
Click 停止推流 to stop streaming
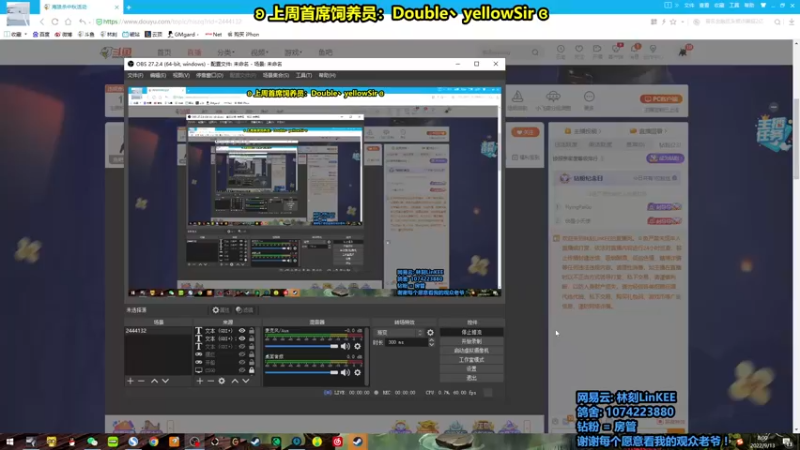coord(471,332)
